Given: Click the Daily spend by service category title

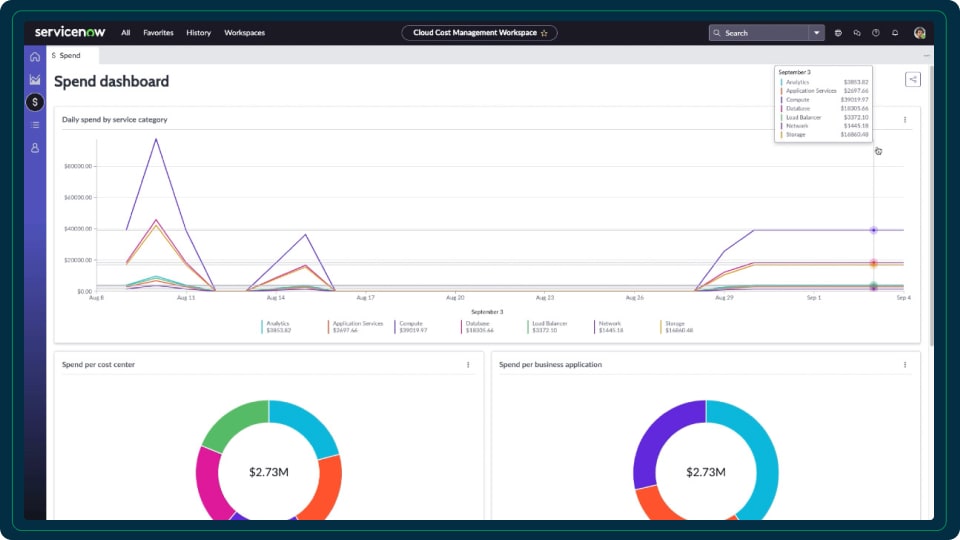Looking at the screenshot, I should click(114, 120).
